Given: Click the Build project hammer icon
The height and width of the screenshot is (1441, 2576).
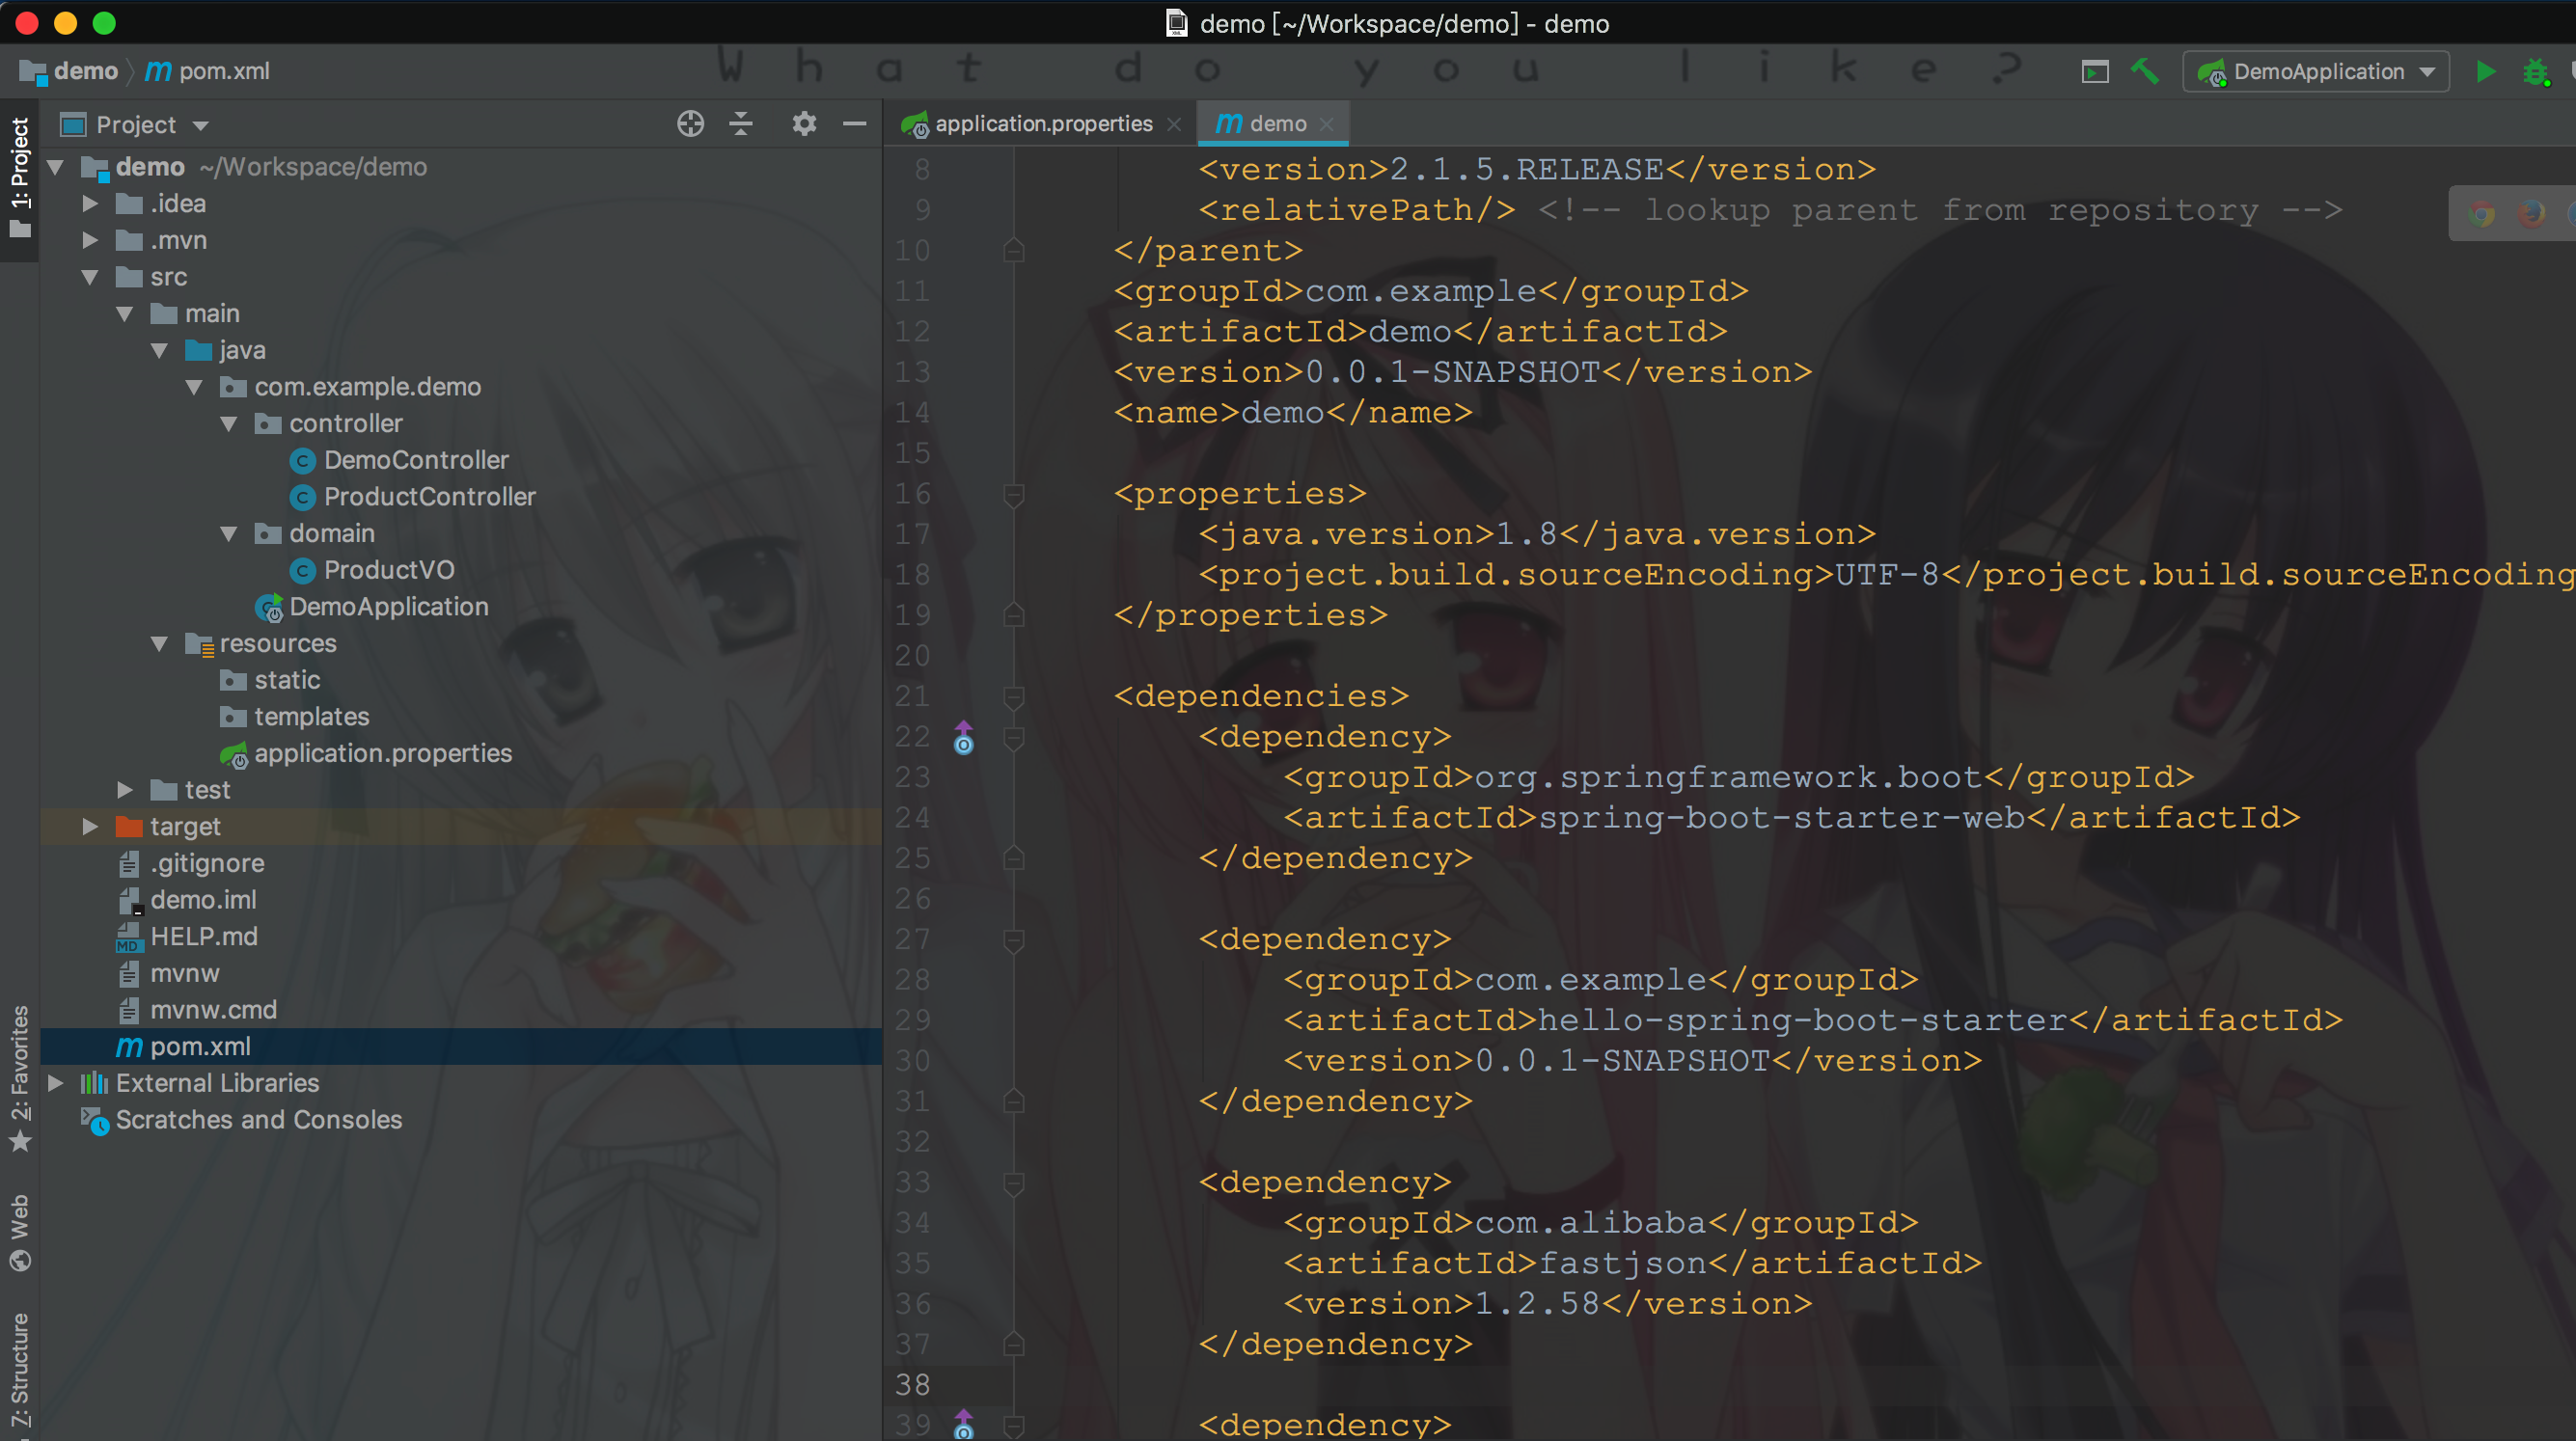Looking at the screenshot, I should (2144, 71).
